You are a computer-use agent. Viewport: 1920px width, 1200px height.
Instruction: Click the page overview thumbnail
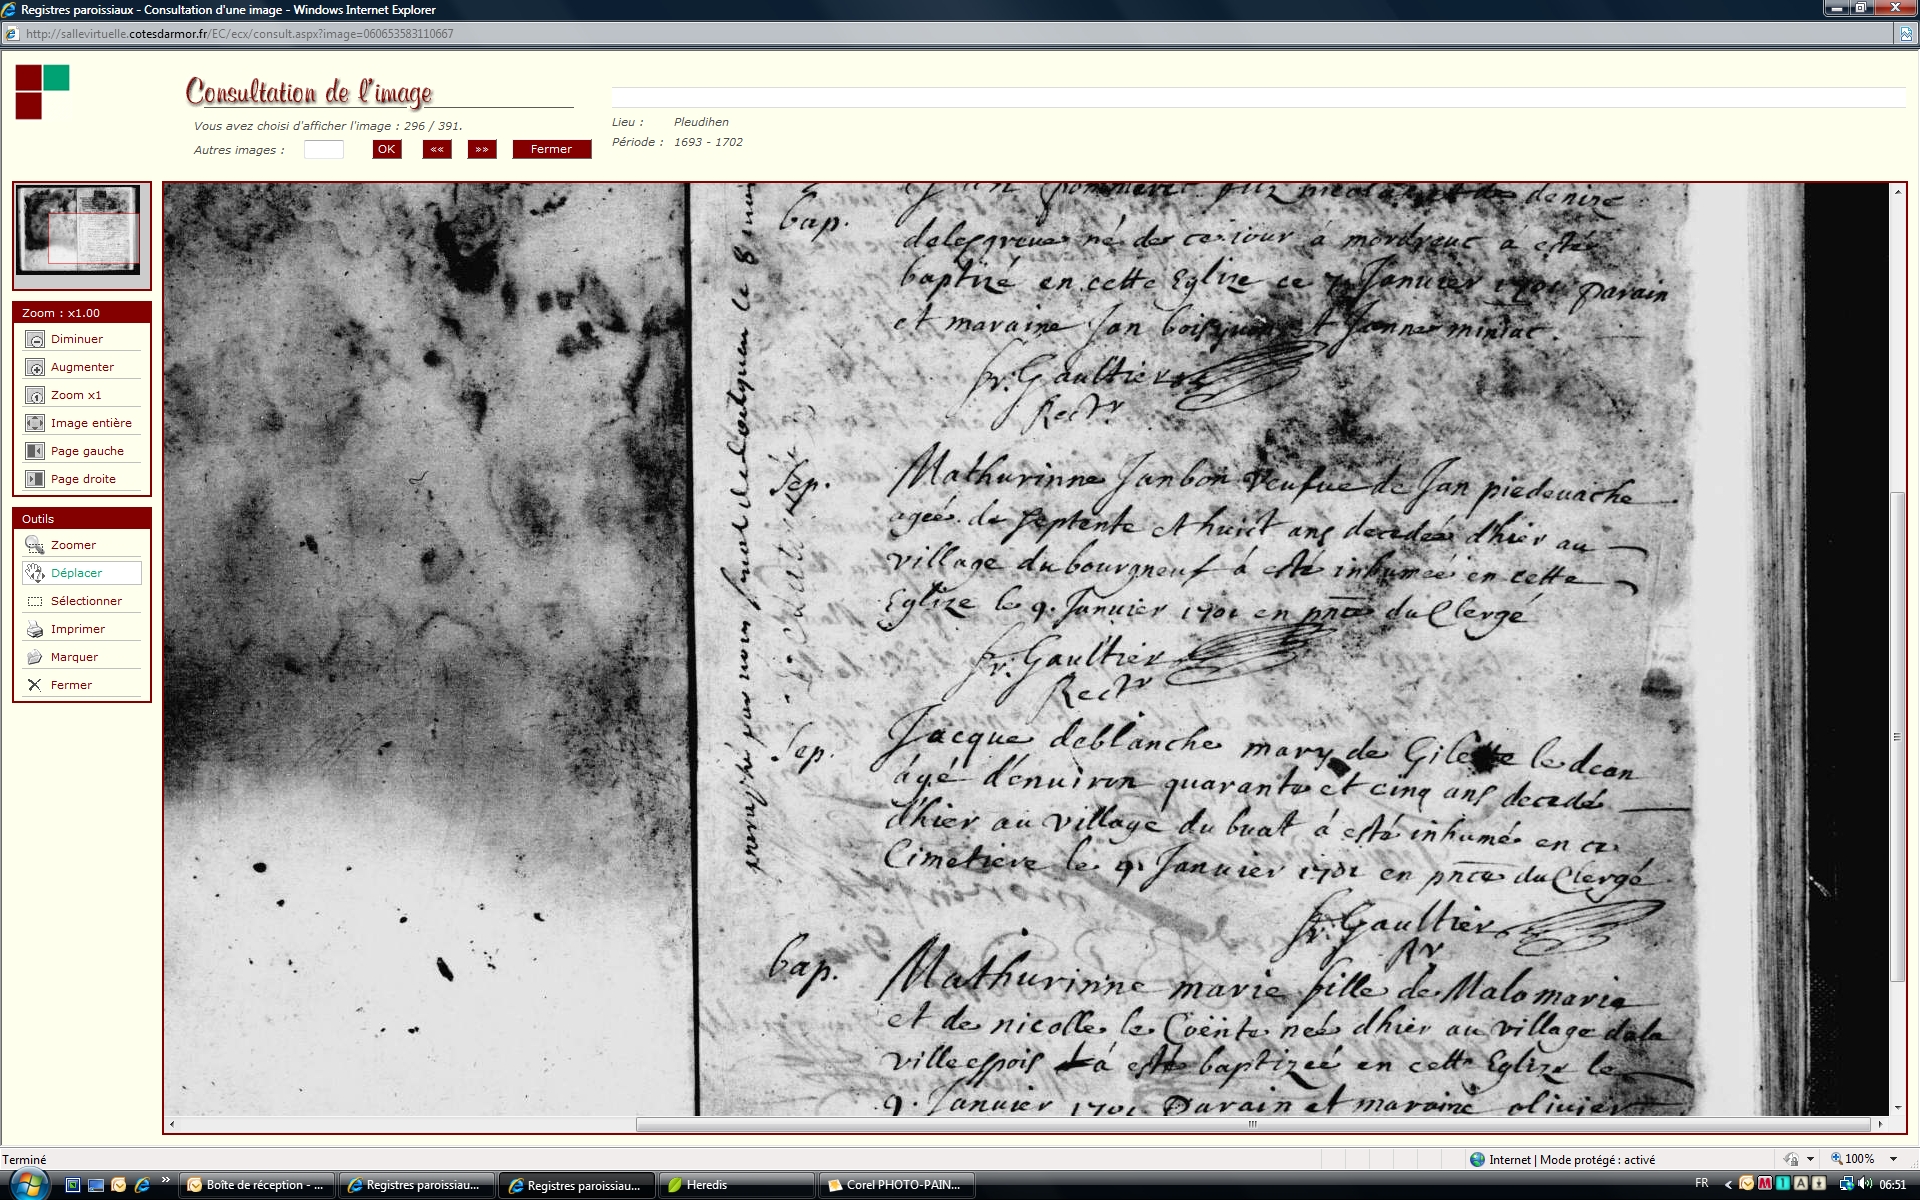[x=78, y=230]
